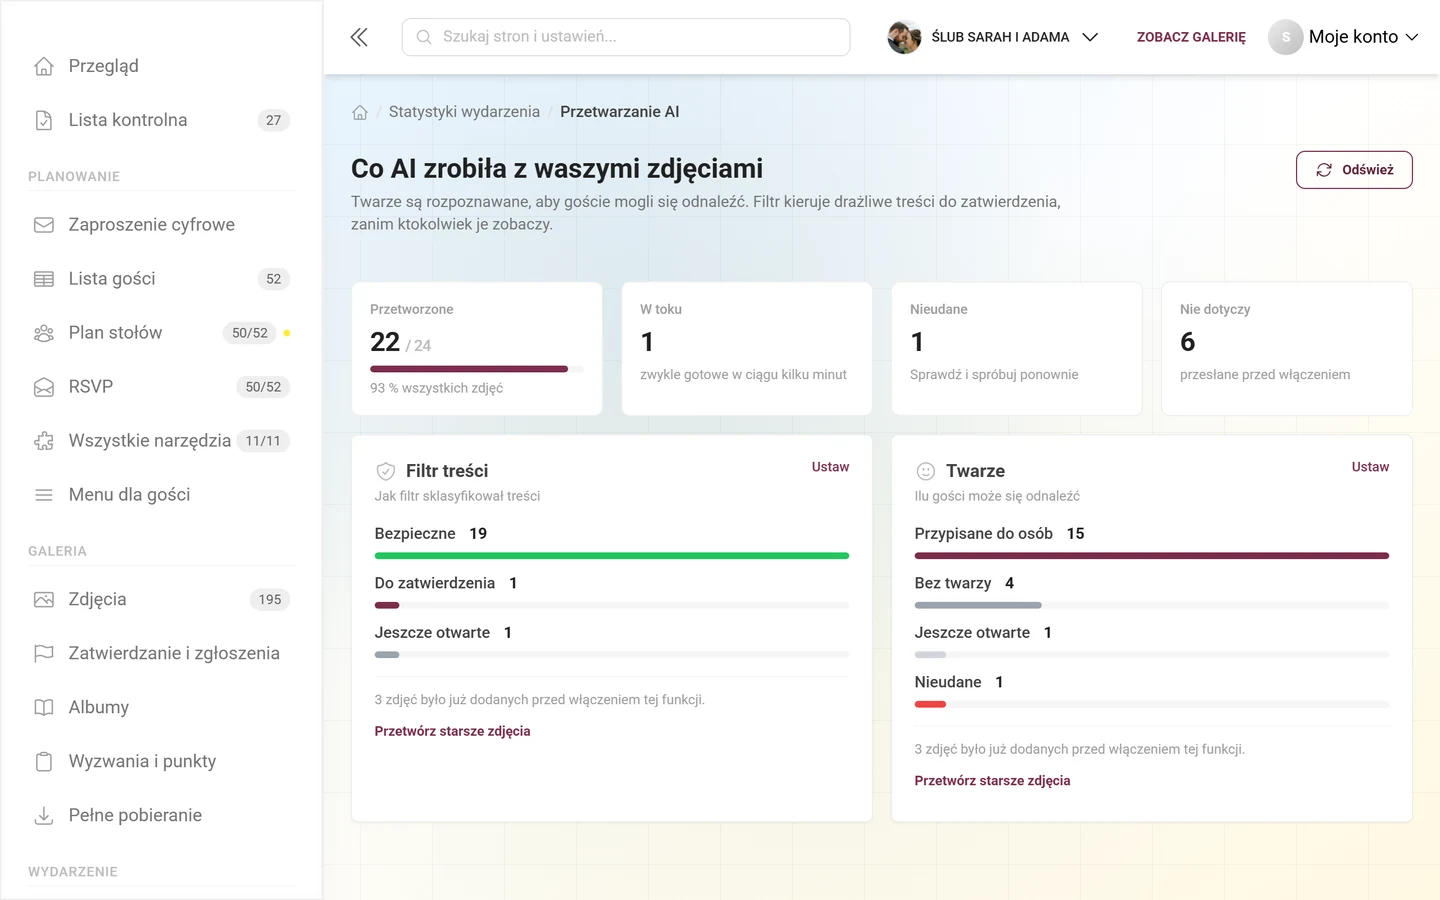The image size is (1440, 900).
Task: Click the Zdjęcia picture icon
Action: coord(44,600)
